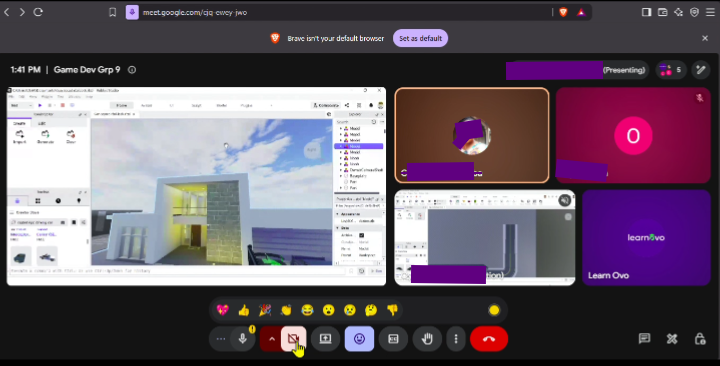
Task: Go forward with the browser forward arrow
Action: click(x=22, y=12)
